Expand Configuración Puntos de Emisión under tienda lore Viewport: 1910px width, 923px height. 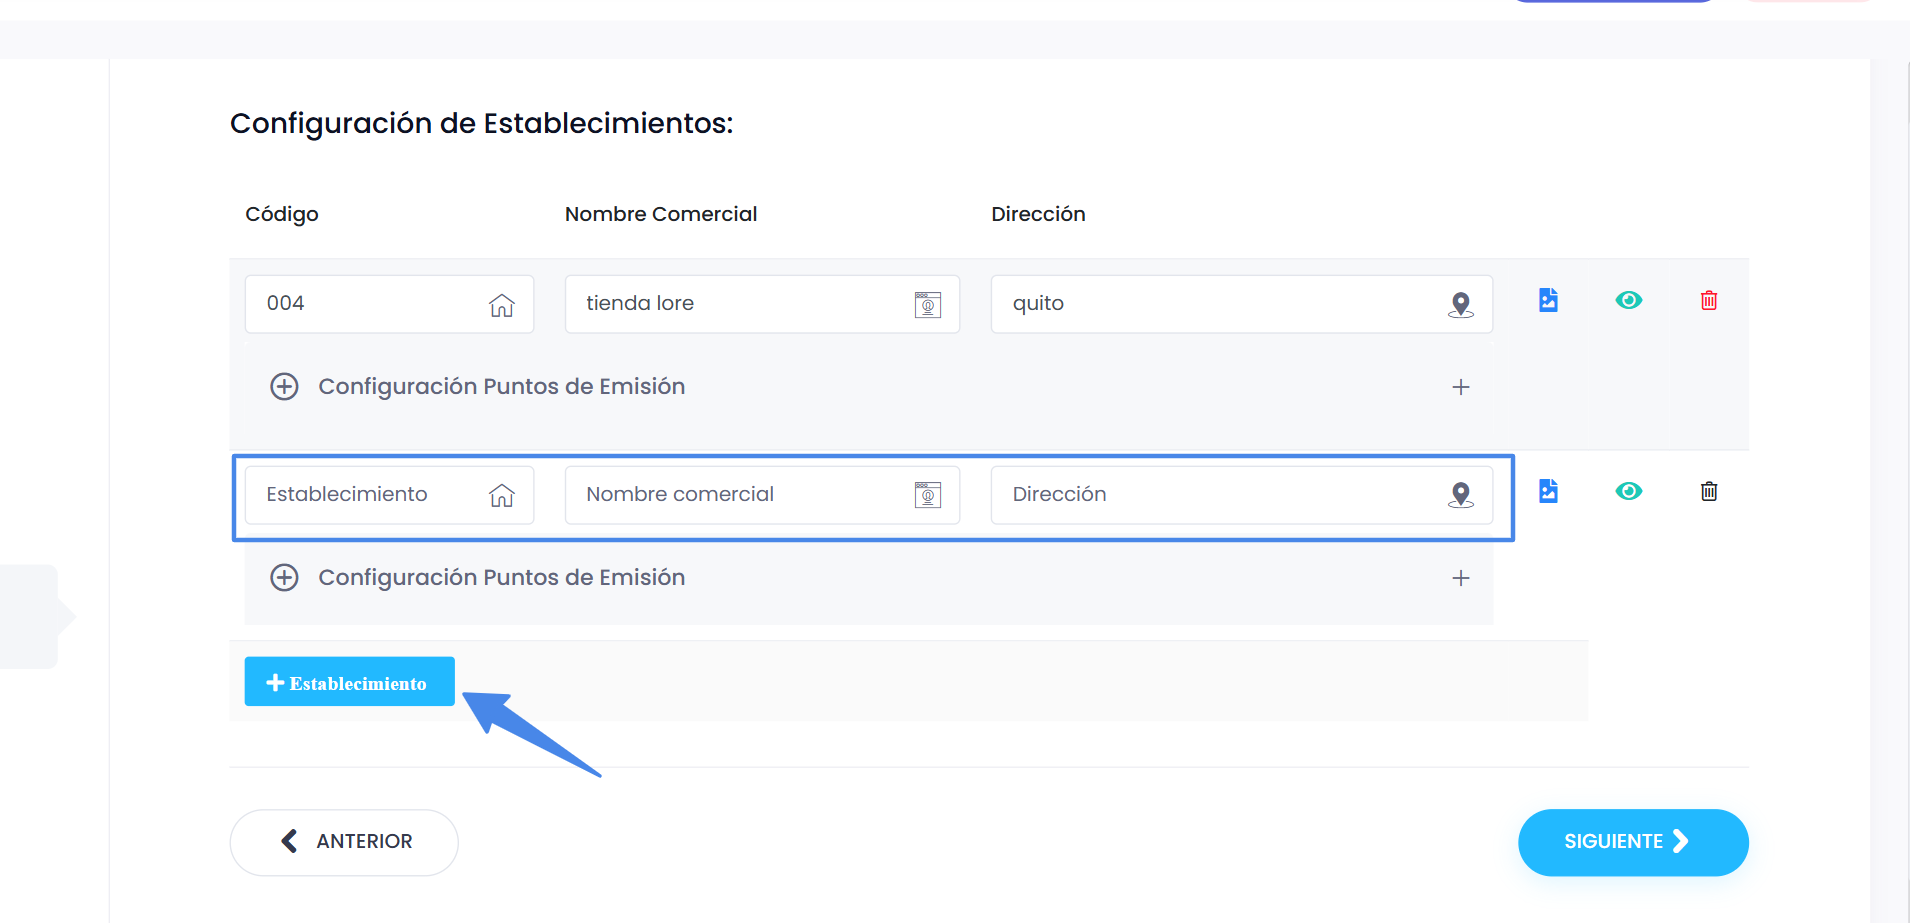pos(284,386)
